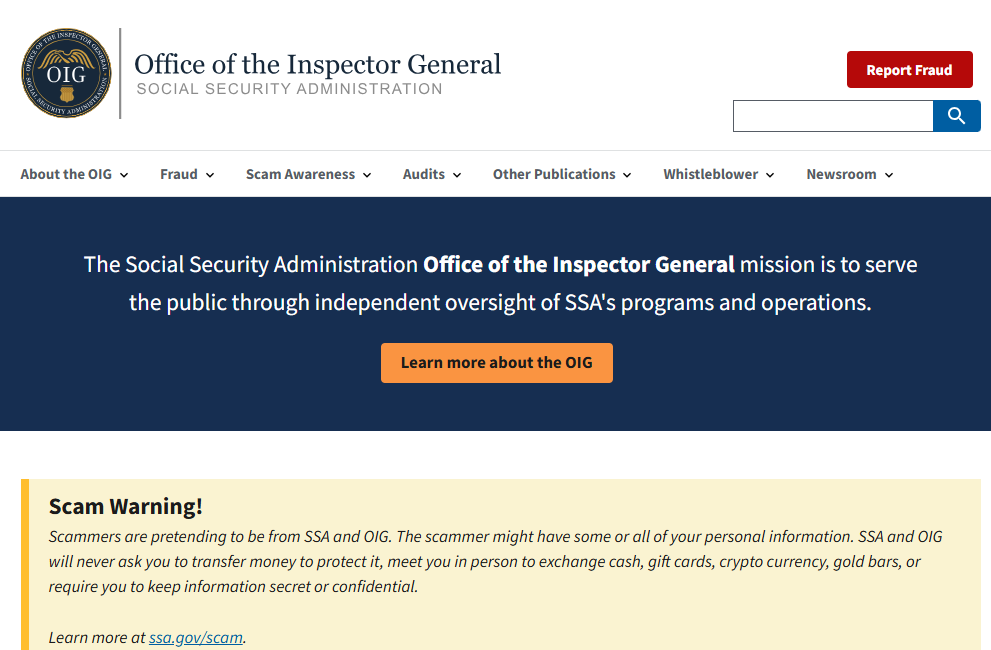Screen dimensions: 991x650
Task: Open the Whistleblower menu
Action: click(x=711, y=174)
